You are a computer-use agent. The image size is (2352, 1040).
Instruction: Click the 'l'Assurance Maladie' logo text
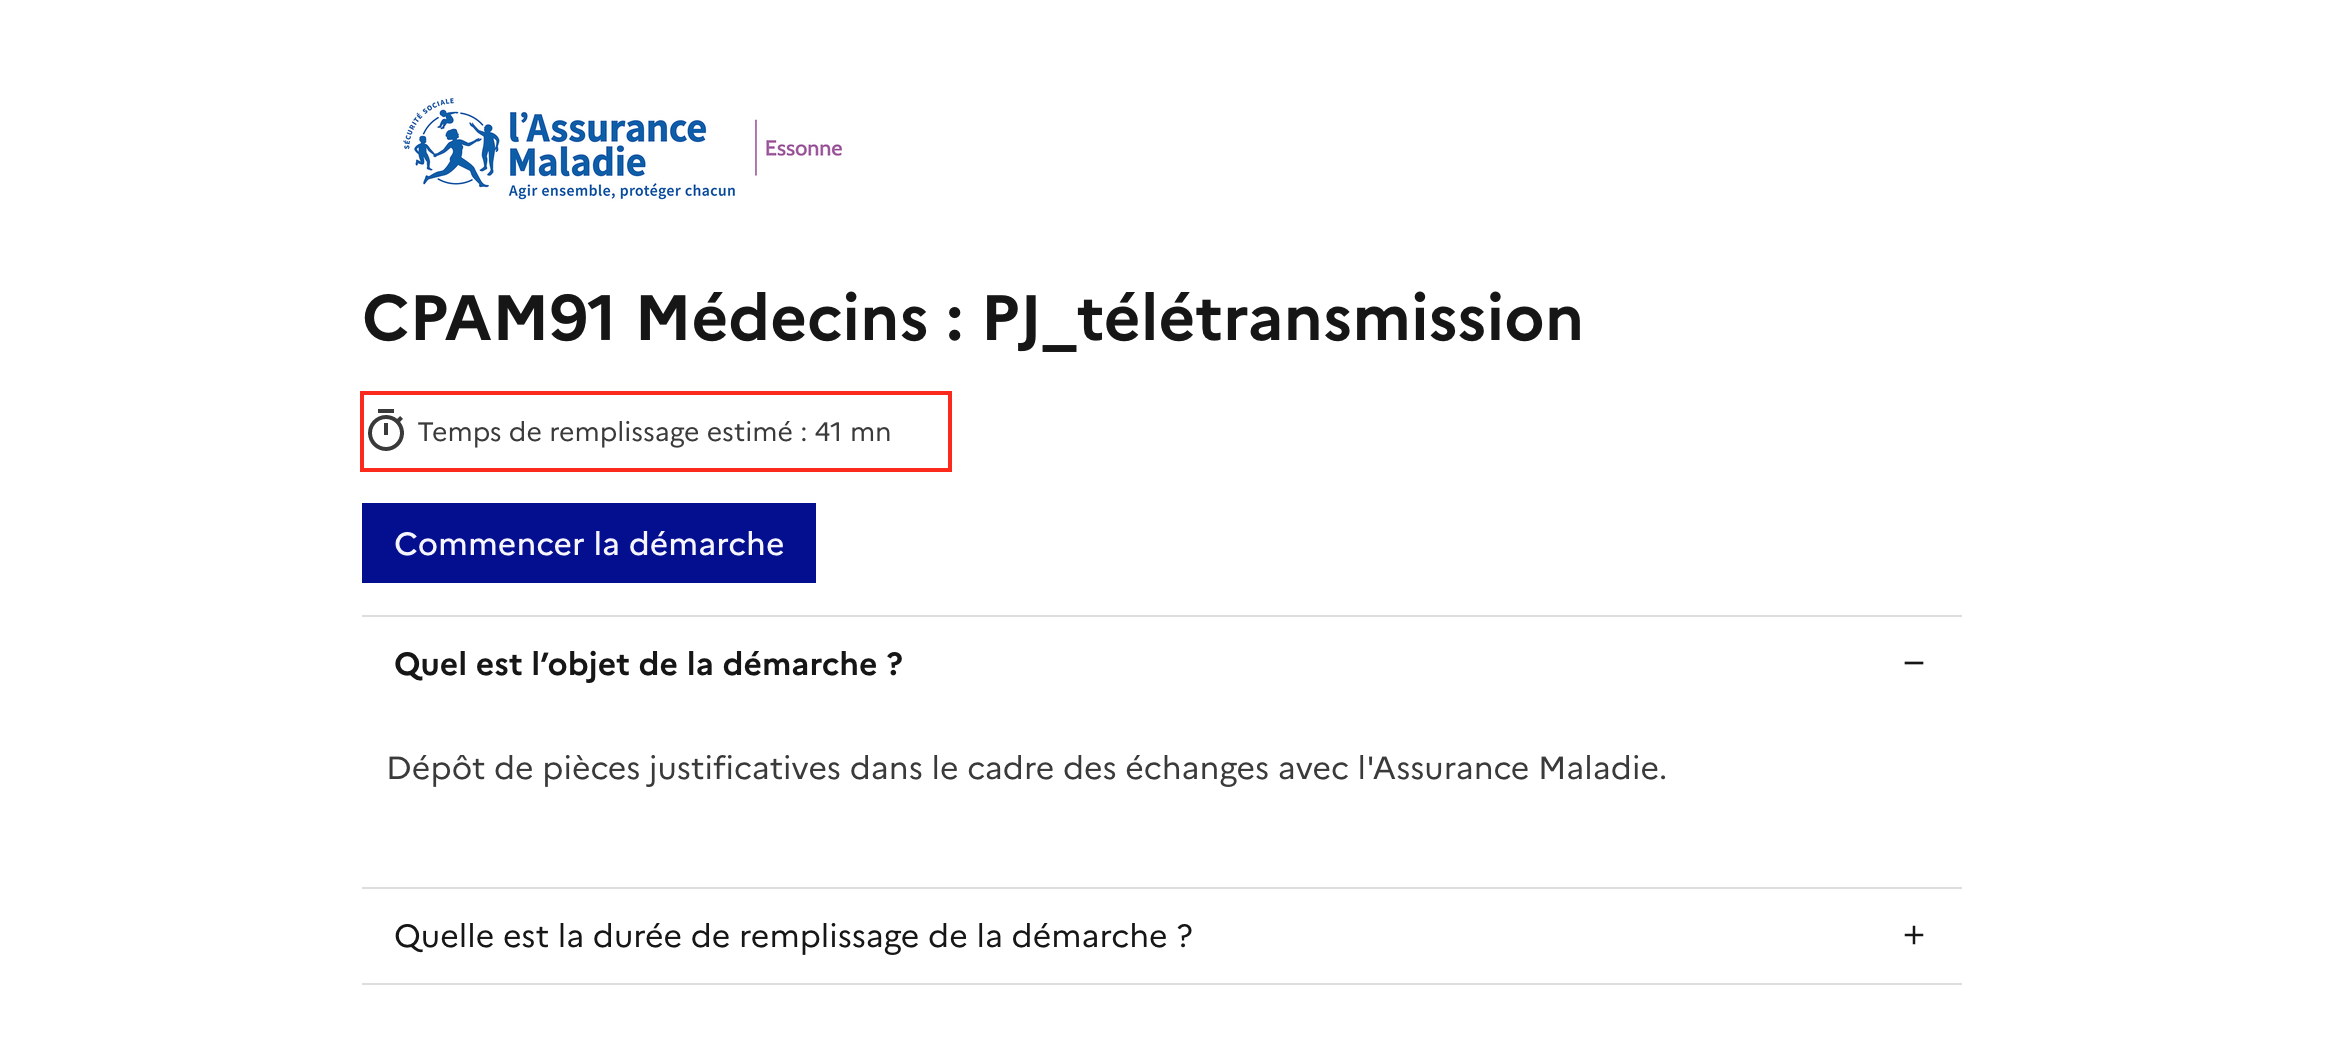[607, 145]
